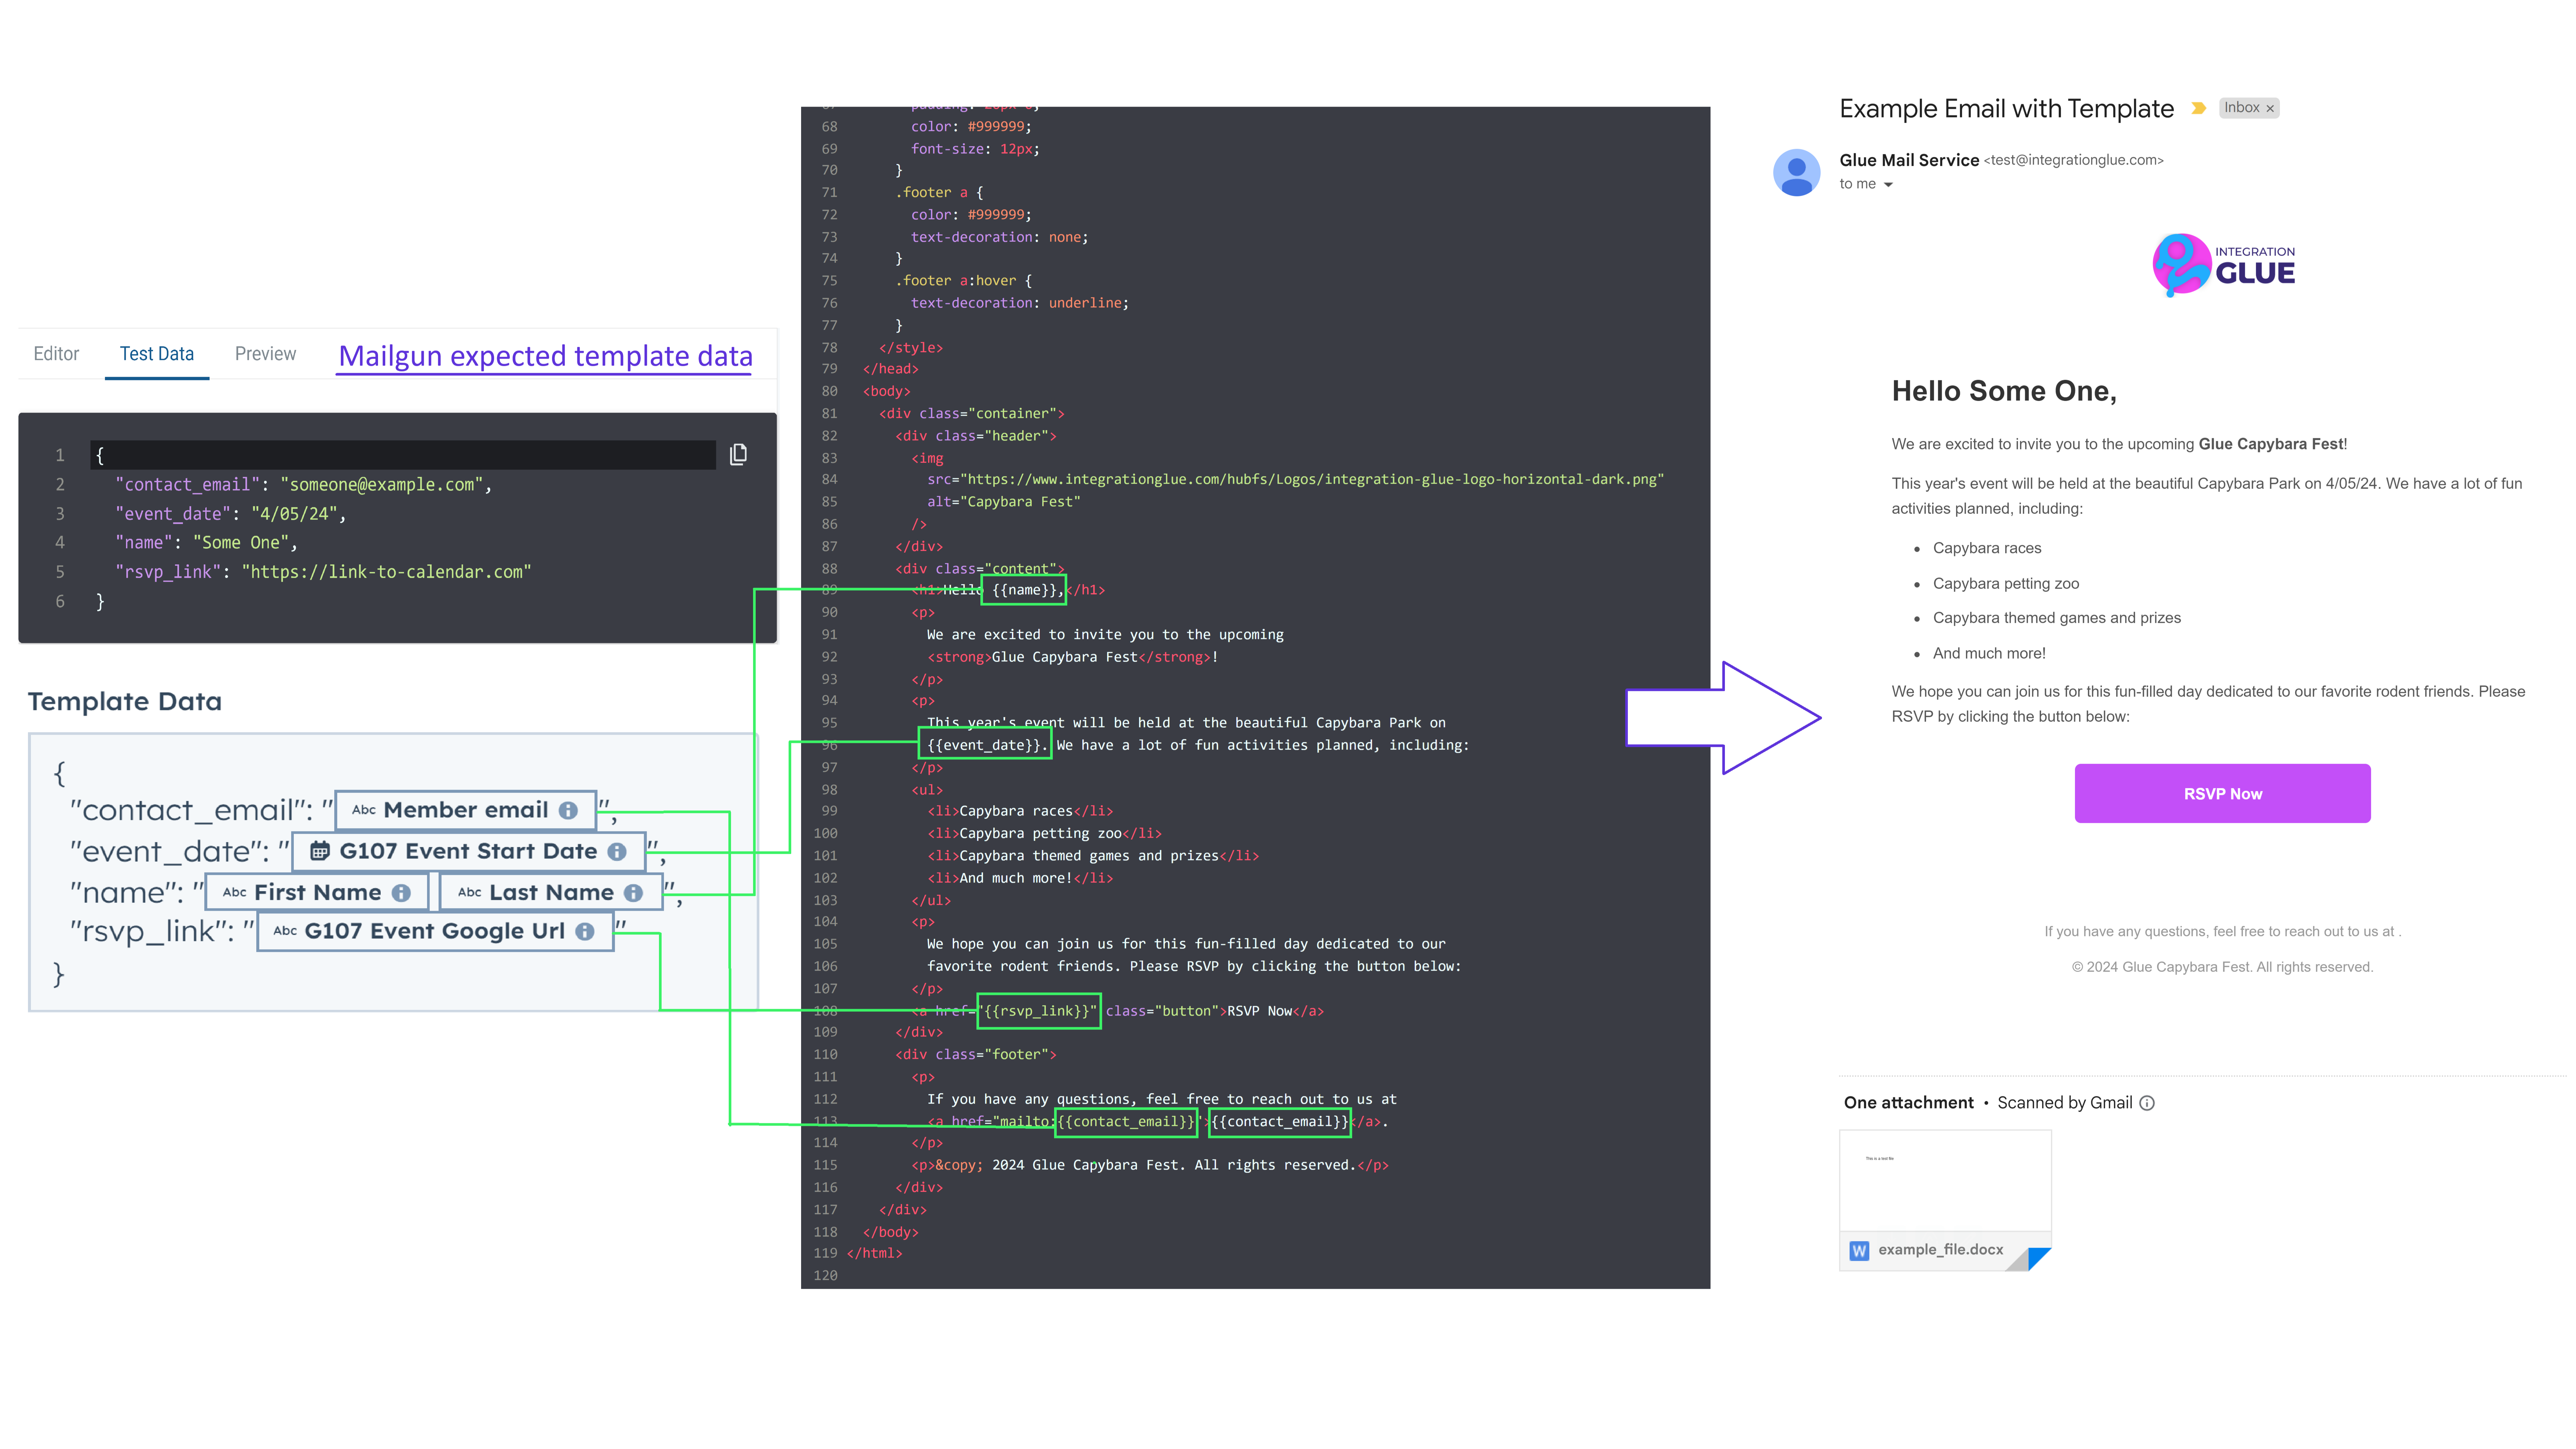Screen dimensions: 2576x1449
Task: Click the copy test data icon
Action: tap(738, 454)
